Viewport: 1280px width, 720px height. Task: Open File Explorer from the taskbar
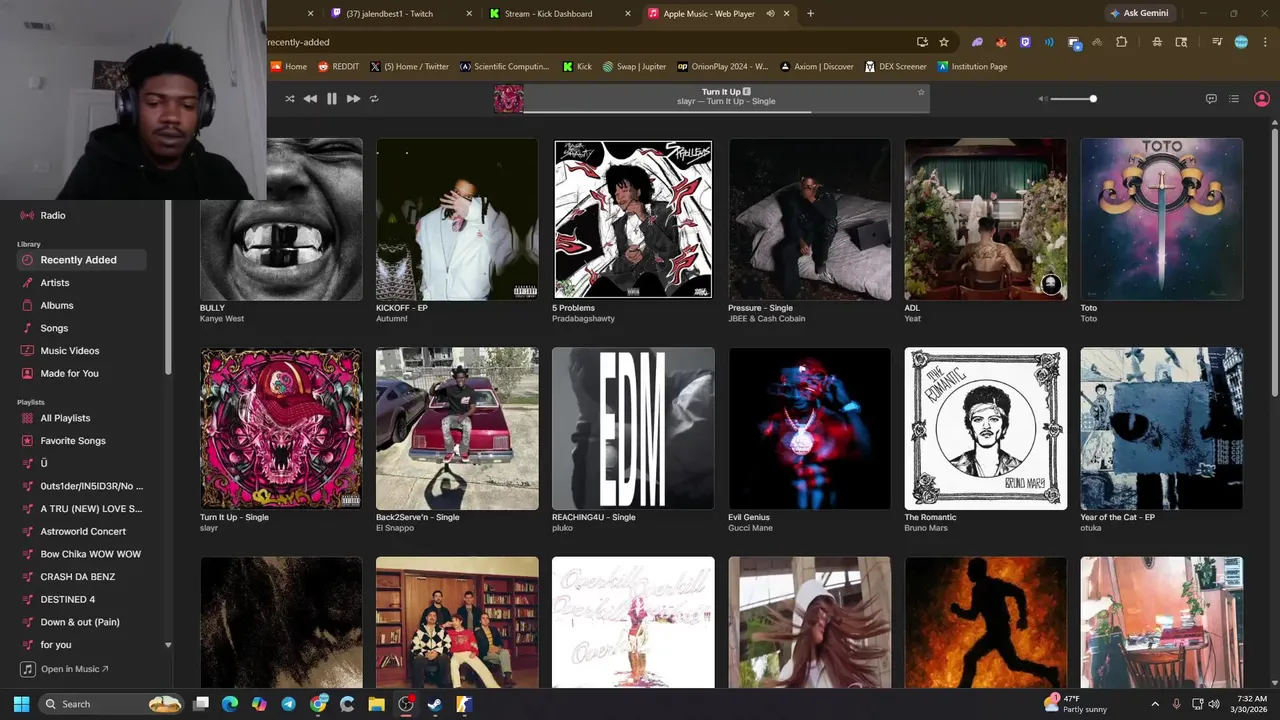pos(376,704)
